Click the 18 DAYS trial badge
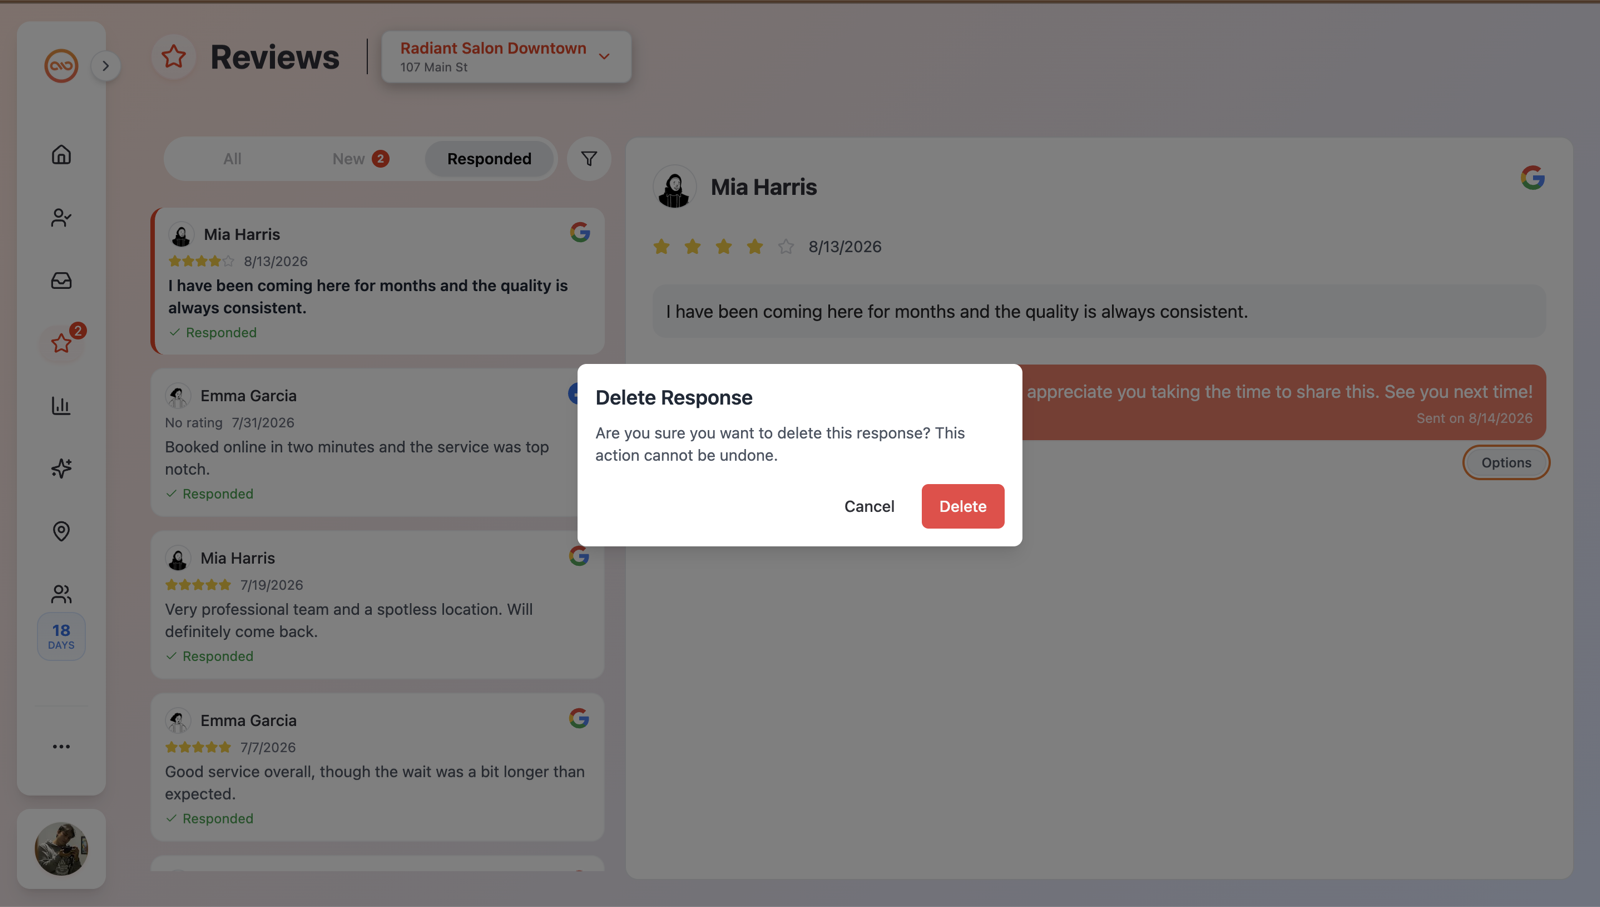The width and height of the screenshot is (1600, 907). point(61,636)
